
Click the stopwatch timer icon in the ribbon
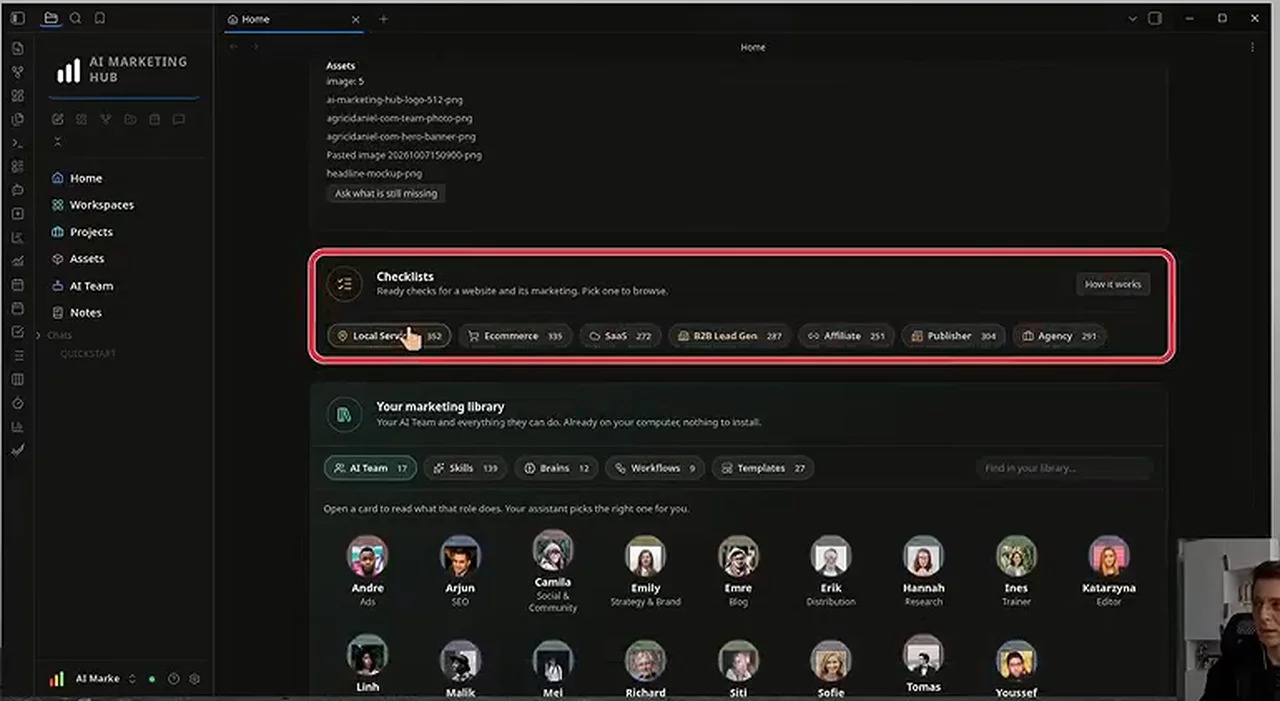click(x=17, y=403)
